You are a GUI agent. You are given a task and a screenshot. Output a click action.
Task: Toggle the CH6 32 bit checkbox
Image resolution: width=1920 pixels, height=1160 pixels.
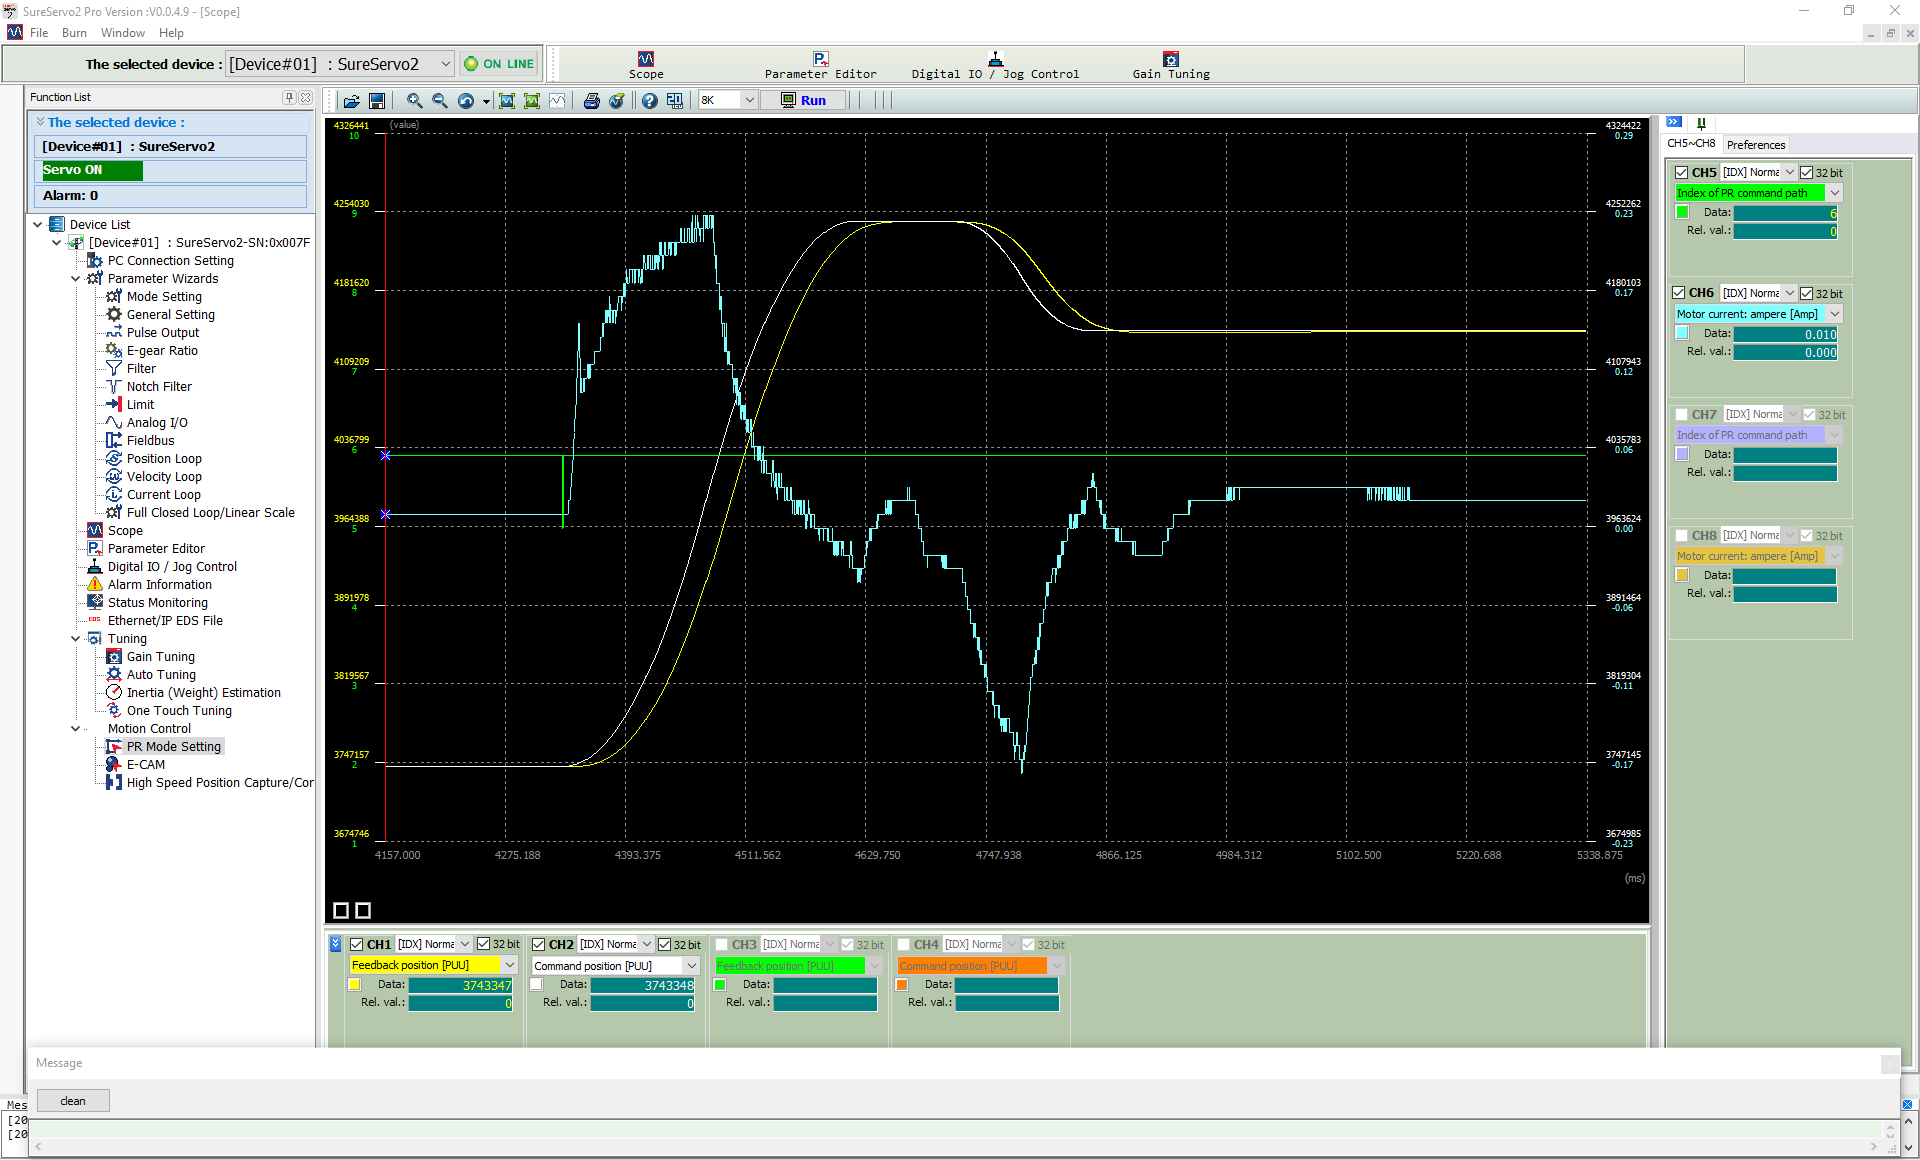pos(1806,293)
